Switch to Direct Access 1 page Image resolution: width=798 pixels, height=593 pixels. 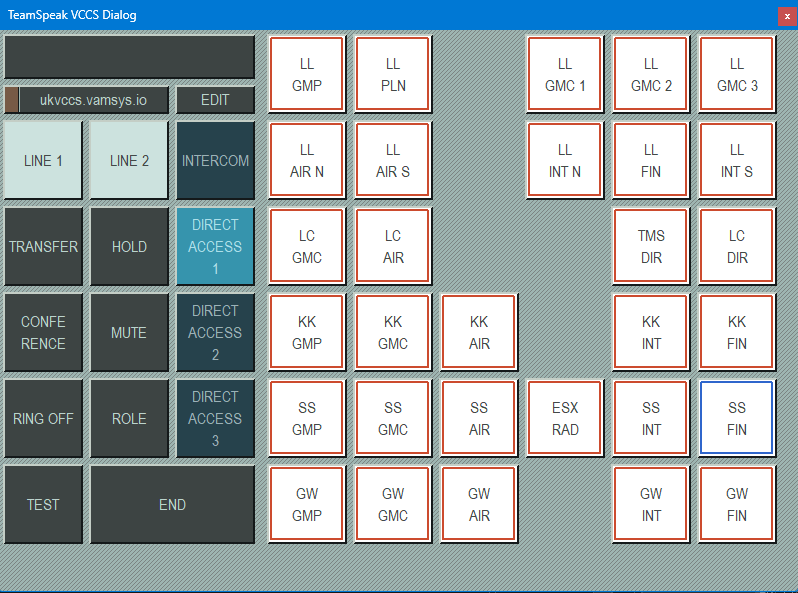pos(215,247)
